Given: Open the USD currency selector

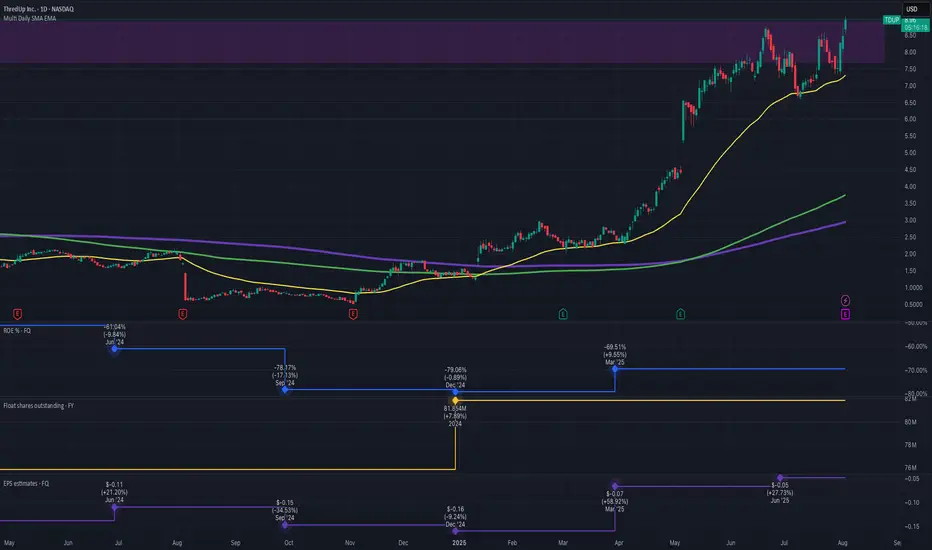Looking at the screenshot, I should 914,9.
